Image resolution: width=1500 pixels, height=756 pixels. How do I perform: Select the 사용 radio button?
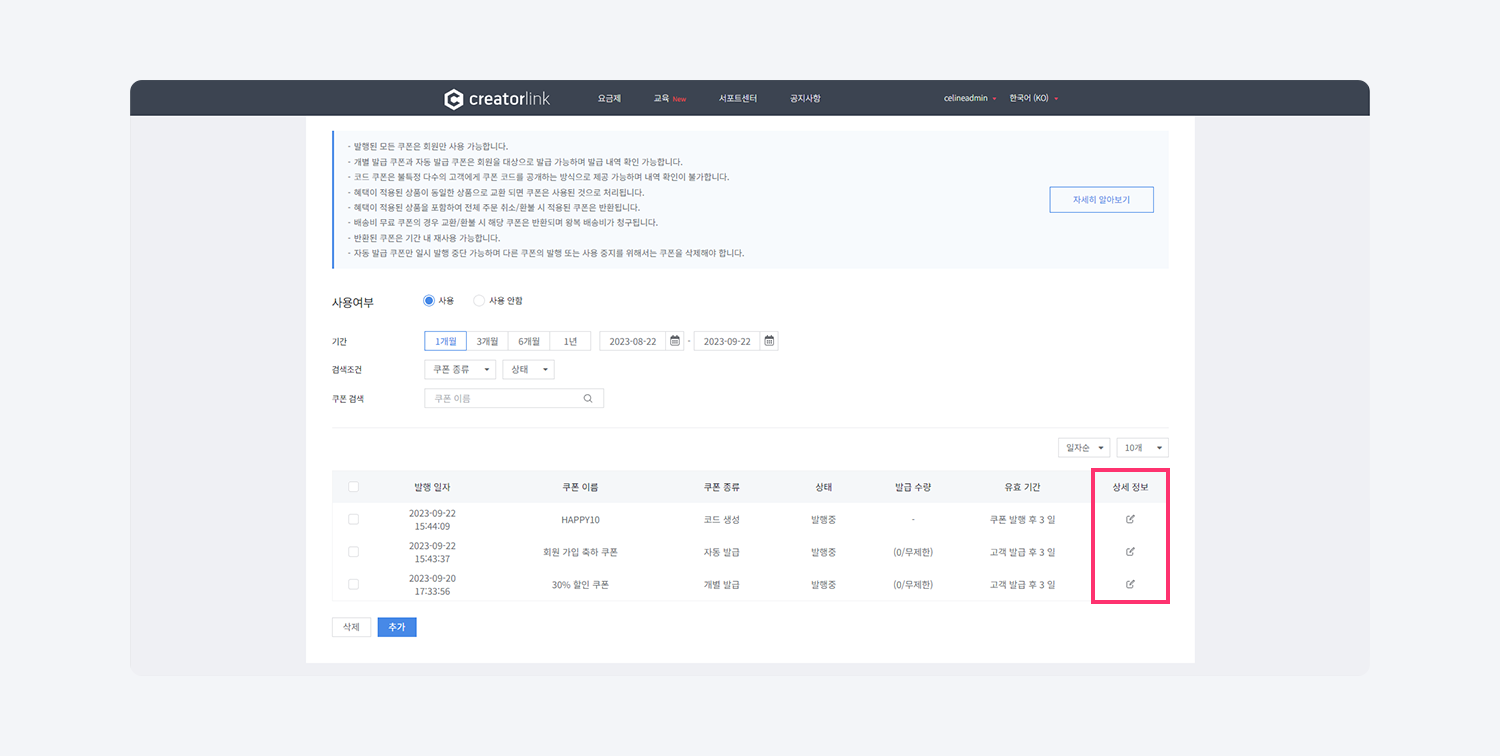(x=429, y=301)
